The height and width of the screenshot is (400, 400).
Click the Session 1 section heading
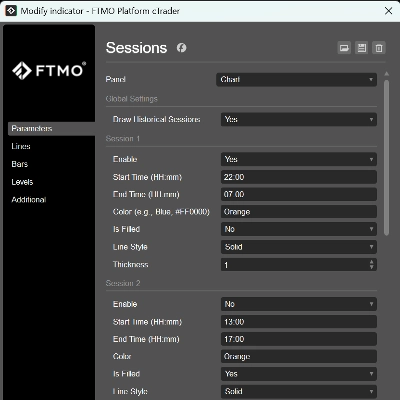coord(123,139)
